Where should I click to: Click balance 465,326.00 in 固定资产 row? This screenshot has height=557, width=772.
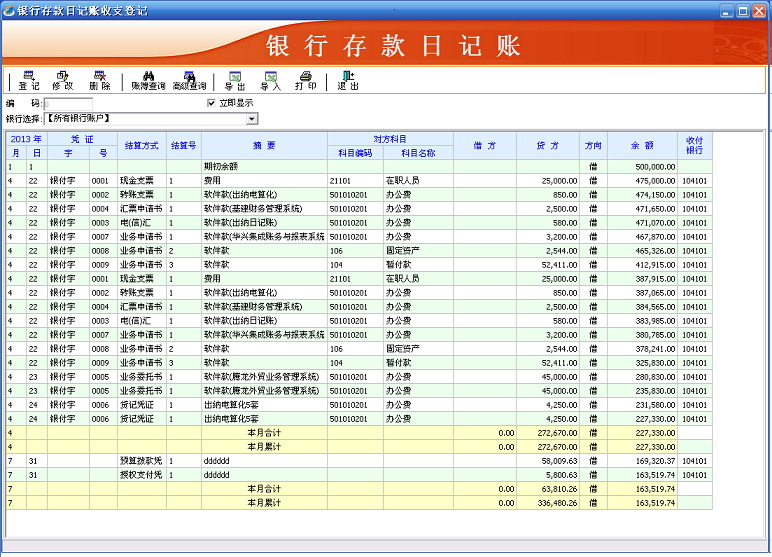(x=643, y=251)
